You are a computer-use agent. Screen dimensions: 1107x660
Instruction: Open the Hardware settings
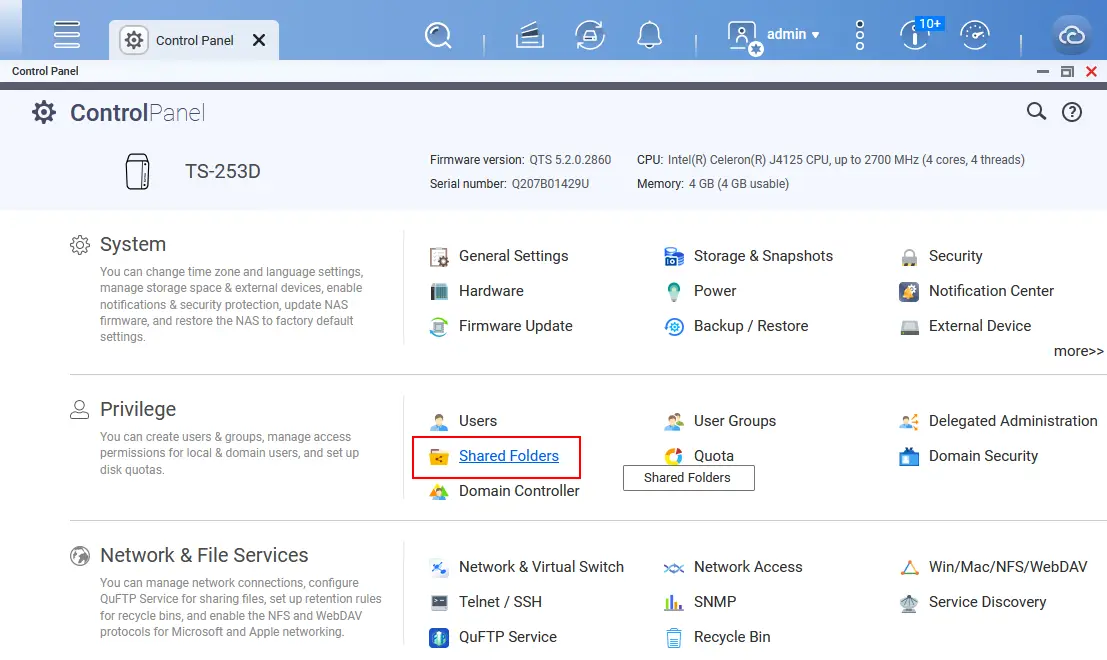tap(477, 291)
